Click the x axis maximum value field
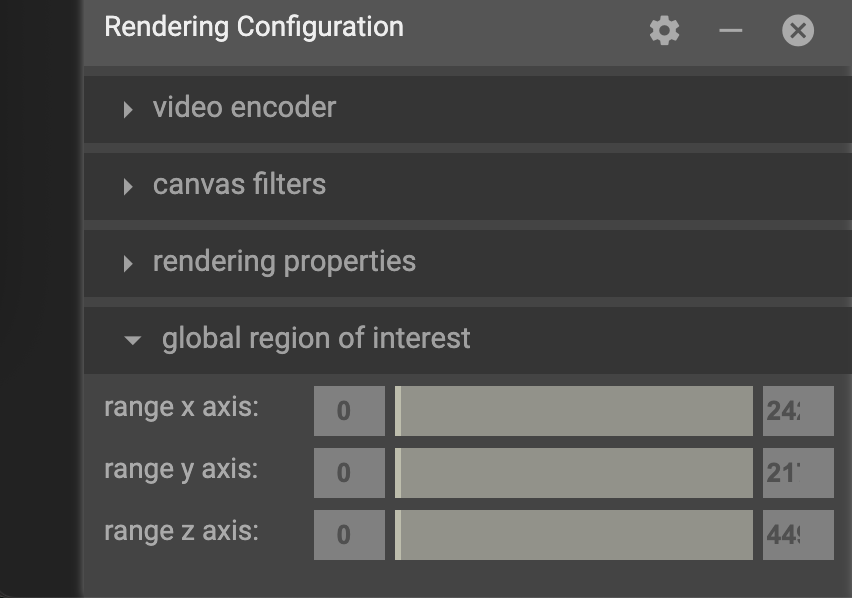This screenshot has width=852, height=598. click(798, 411)
